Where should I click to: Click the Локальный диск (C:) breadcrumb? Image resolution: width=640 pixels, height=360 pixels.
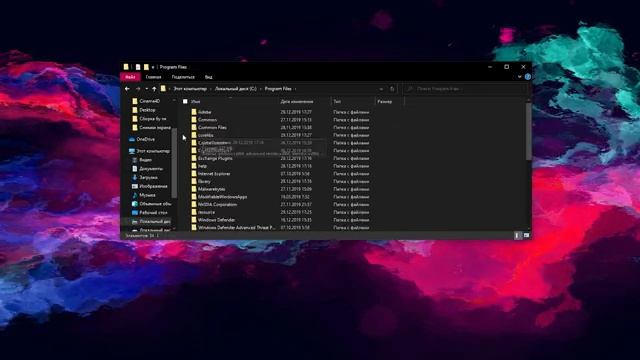236,89
